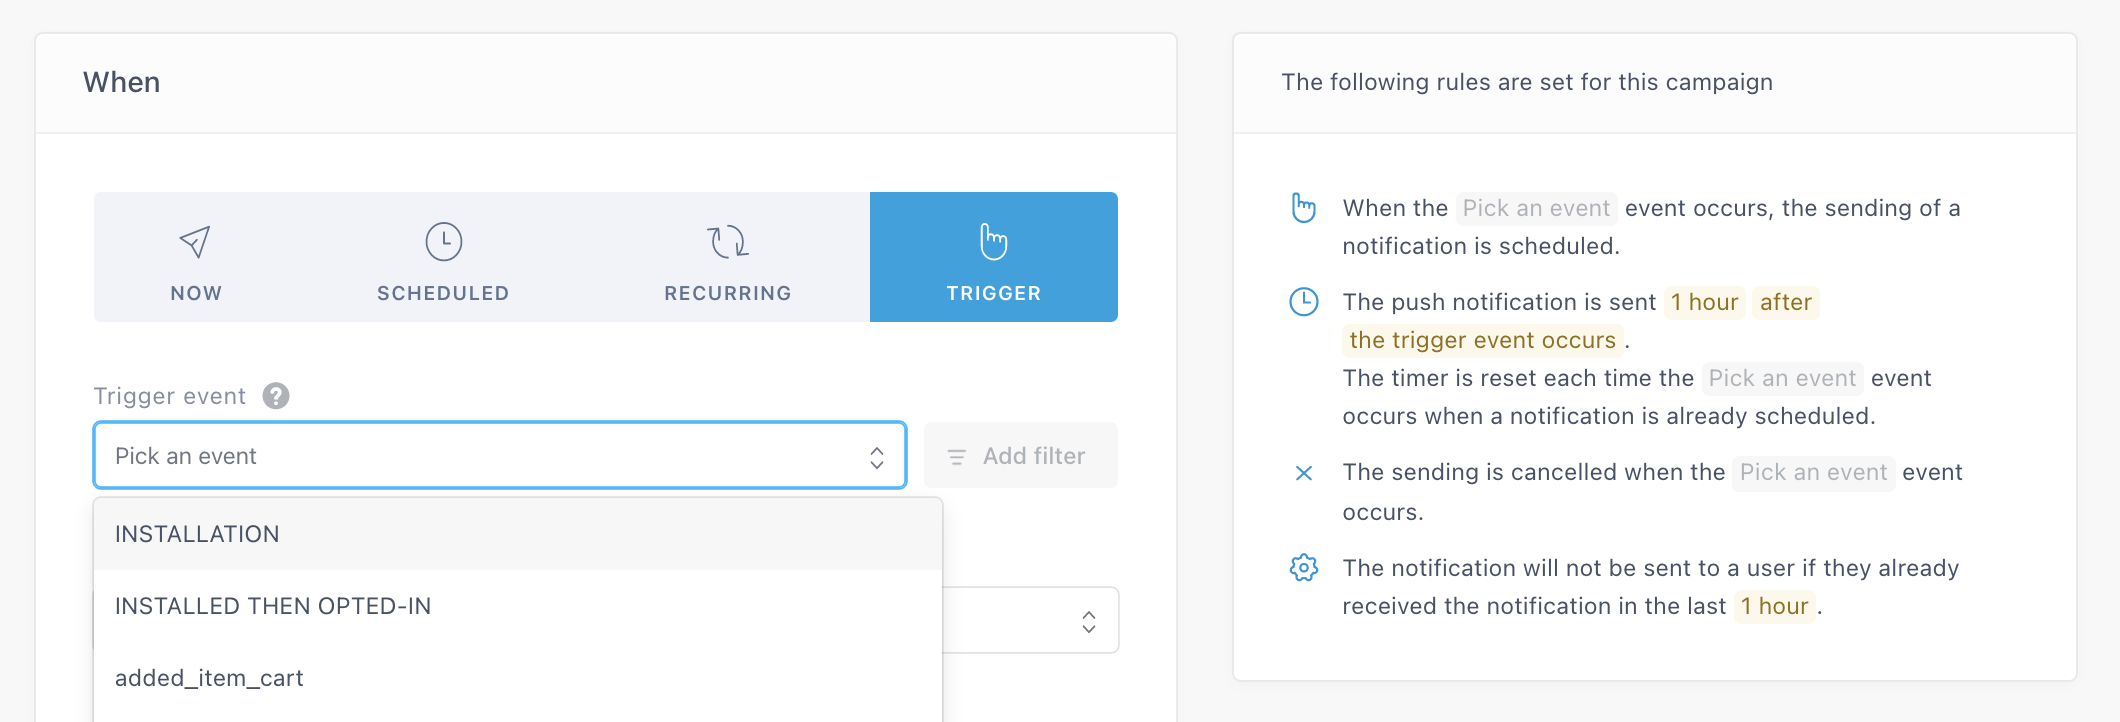Select the added_item_cart event
Screen dimensions: 2120x722
pyautogui.click(x=209, y=678)
